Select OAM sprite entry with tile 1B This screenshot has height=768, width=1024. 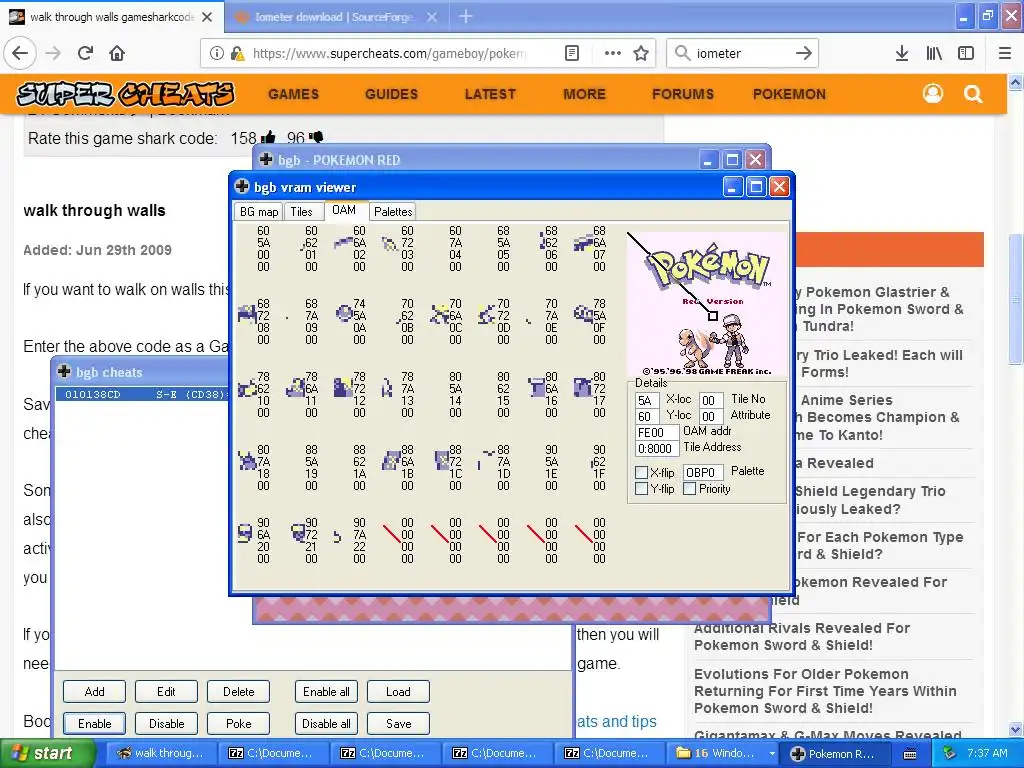[x=398, y=468]
